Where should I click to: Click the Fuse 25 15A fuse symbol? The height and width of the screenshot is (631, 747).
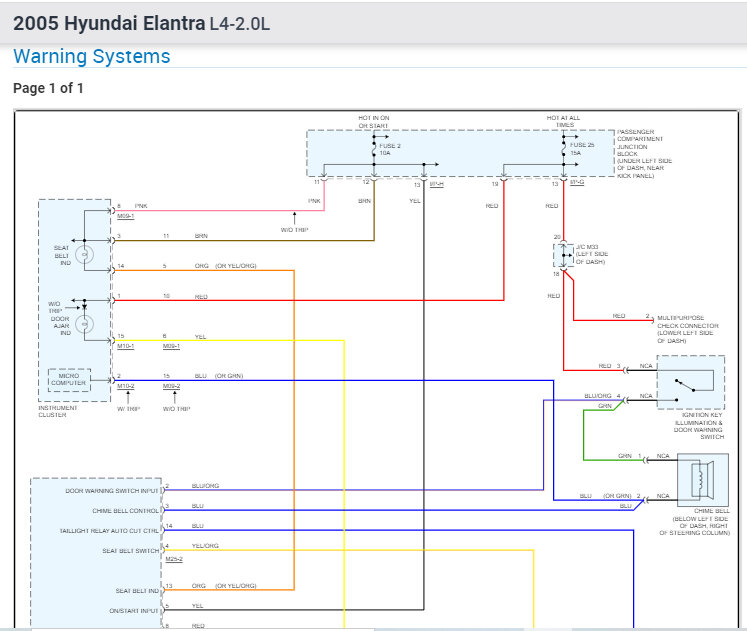pyautogui.click(x=564, y=149)
